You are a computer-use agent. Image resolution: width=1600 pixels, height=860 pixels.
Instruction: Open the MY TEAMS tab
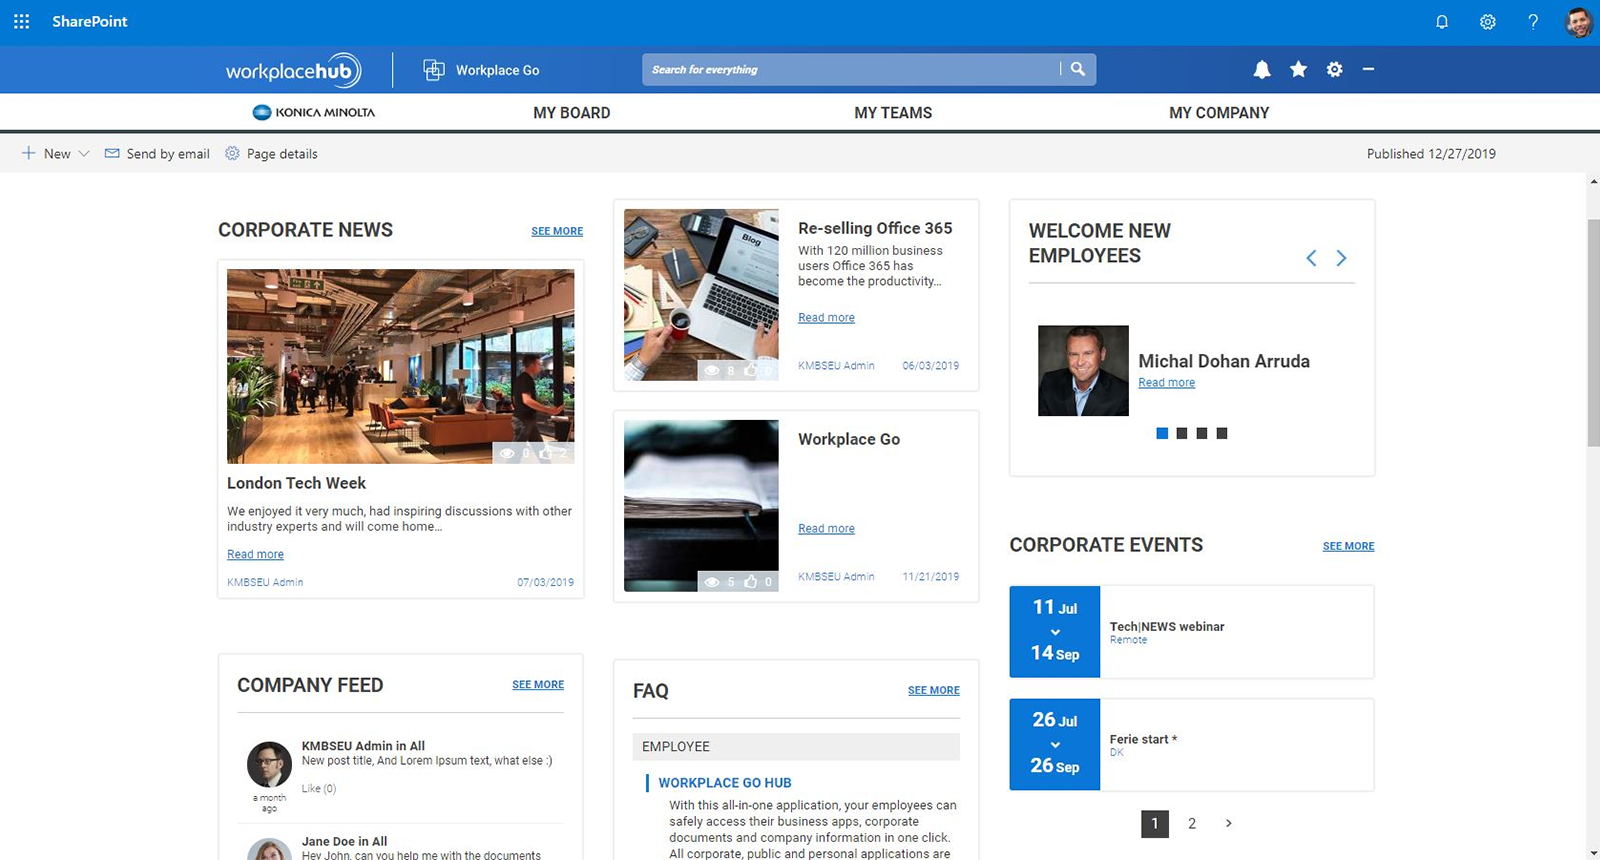click(x=893, y=113)
